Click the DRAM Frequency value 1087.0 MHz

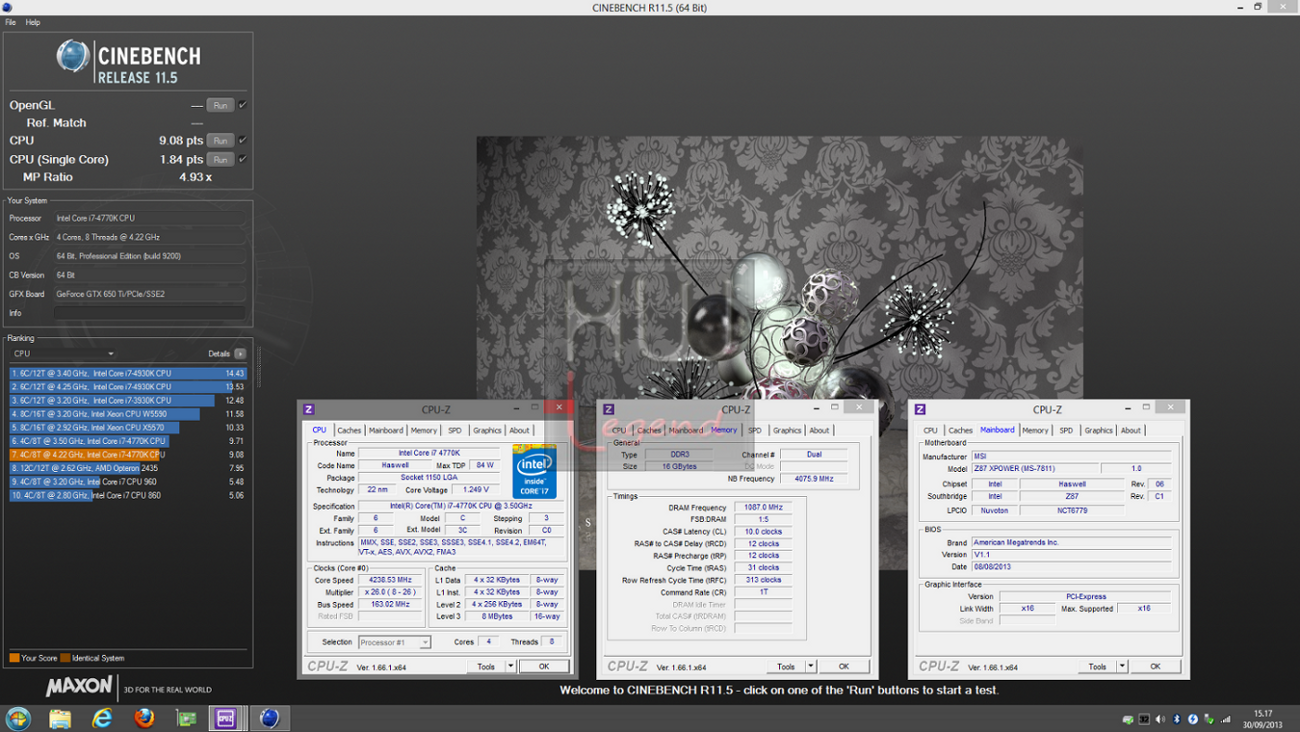point(763,507)
